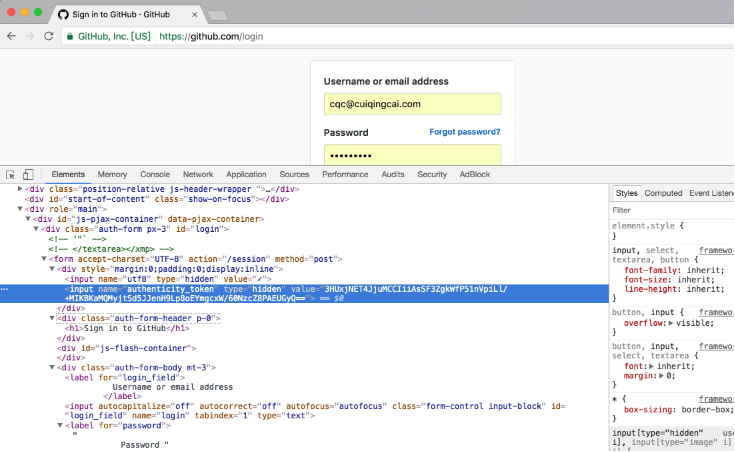Click the Styles filter box
The height and width of the screenshot is (452, 735).
point(670,211)
